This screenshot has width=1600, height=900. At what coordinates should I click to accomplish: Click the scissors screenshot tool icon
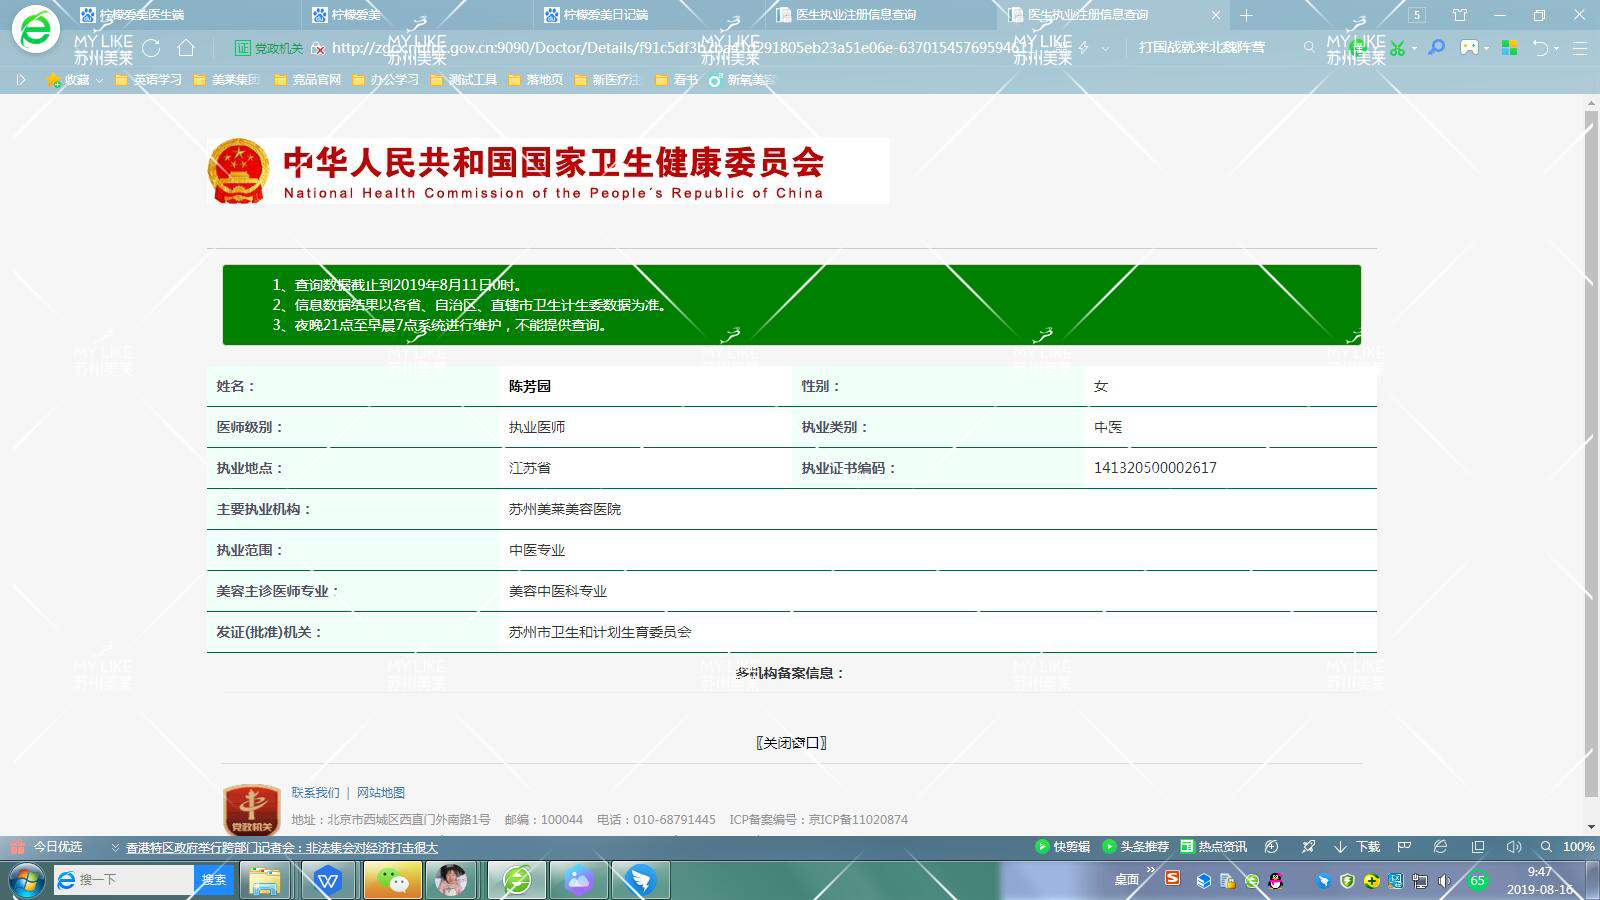pyautogui.click(x=1397, y=48)
